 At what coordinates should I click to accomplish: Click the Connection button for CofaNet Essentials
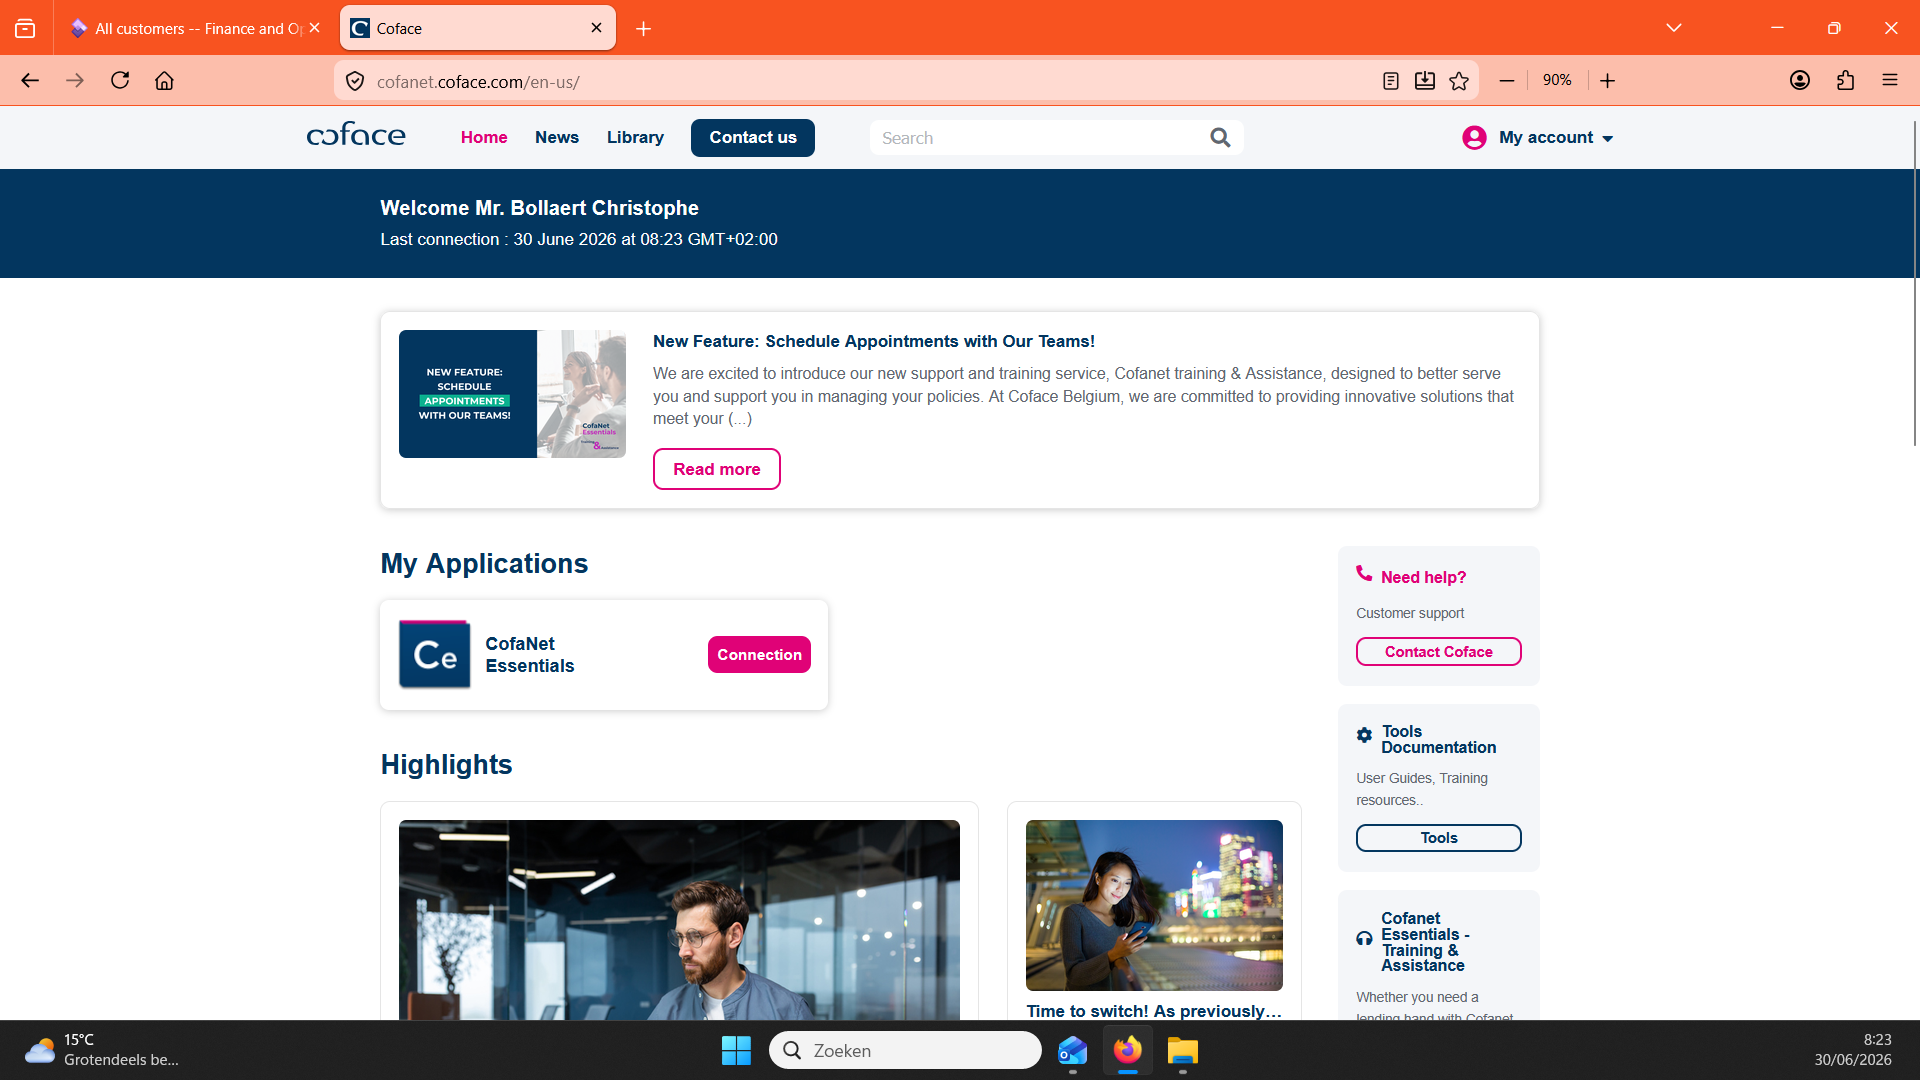(x=759, y=655)
